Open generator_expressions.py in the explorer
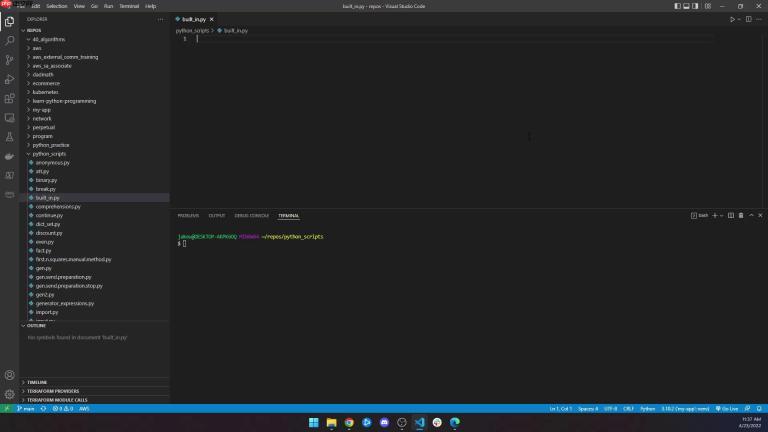 [x=65, y=304]
